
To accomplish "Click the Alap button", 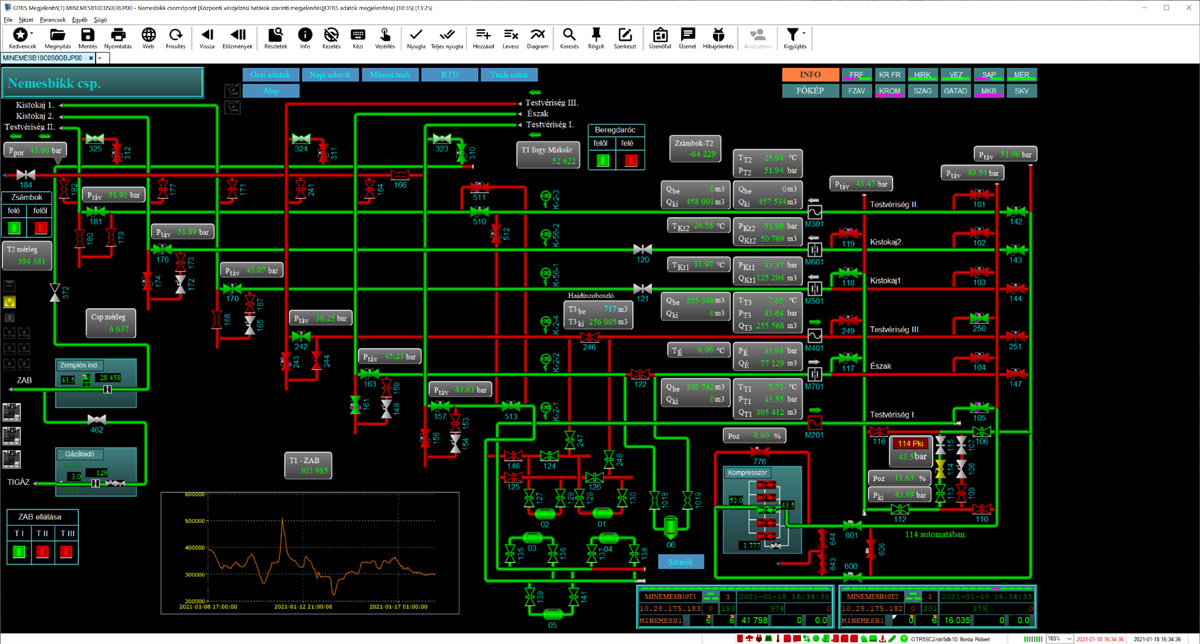I will [272, 91].
